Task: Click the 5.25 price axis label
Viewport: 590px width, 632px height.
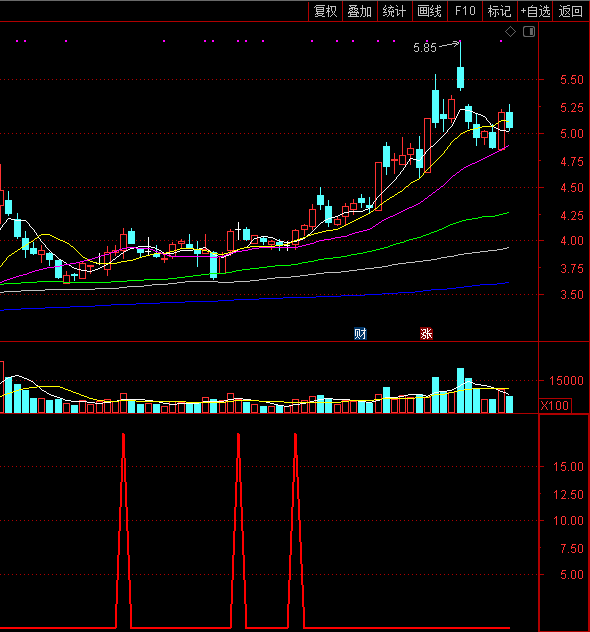Action: click(x=572, y=108)
